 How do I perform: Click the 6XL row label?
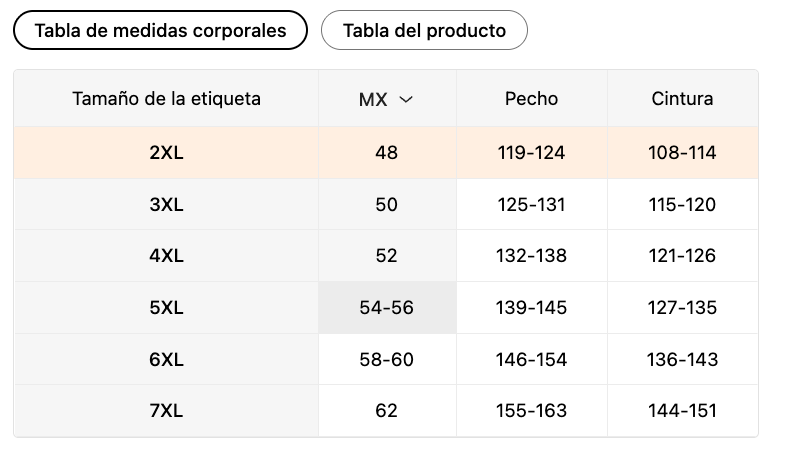[x=166, y=359]
